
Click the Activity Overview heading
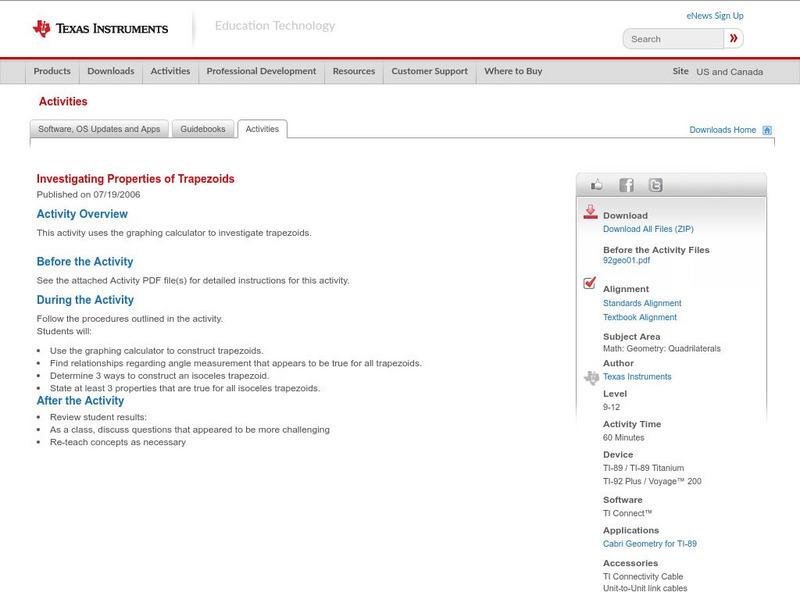[82, 214]
